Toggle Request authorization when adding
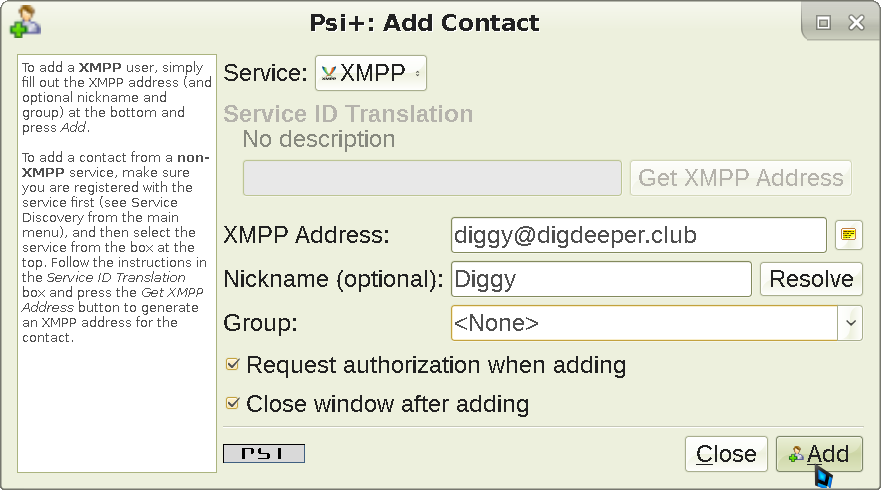Screen dimensions: 881x490 coord(233,366)
